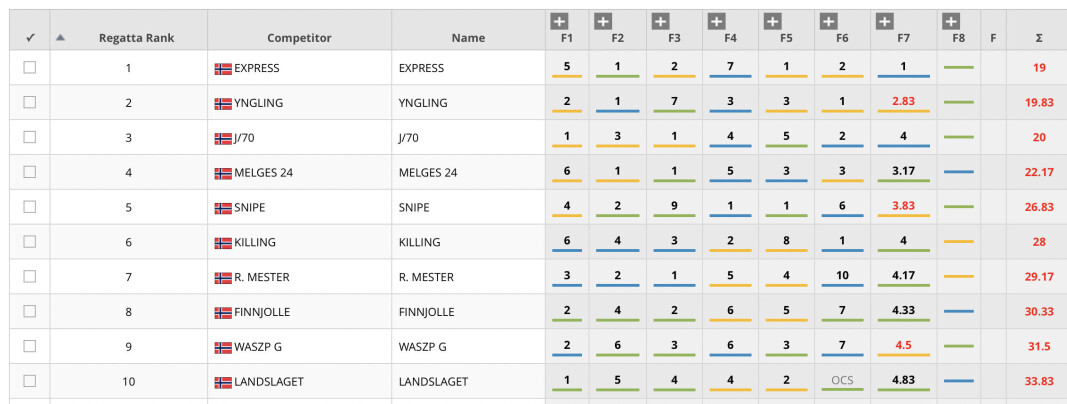
Task: Select the total 30.33 for FINNJOLLE
Action: point(1039,312)
